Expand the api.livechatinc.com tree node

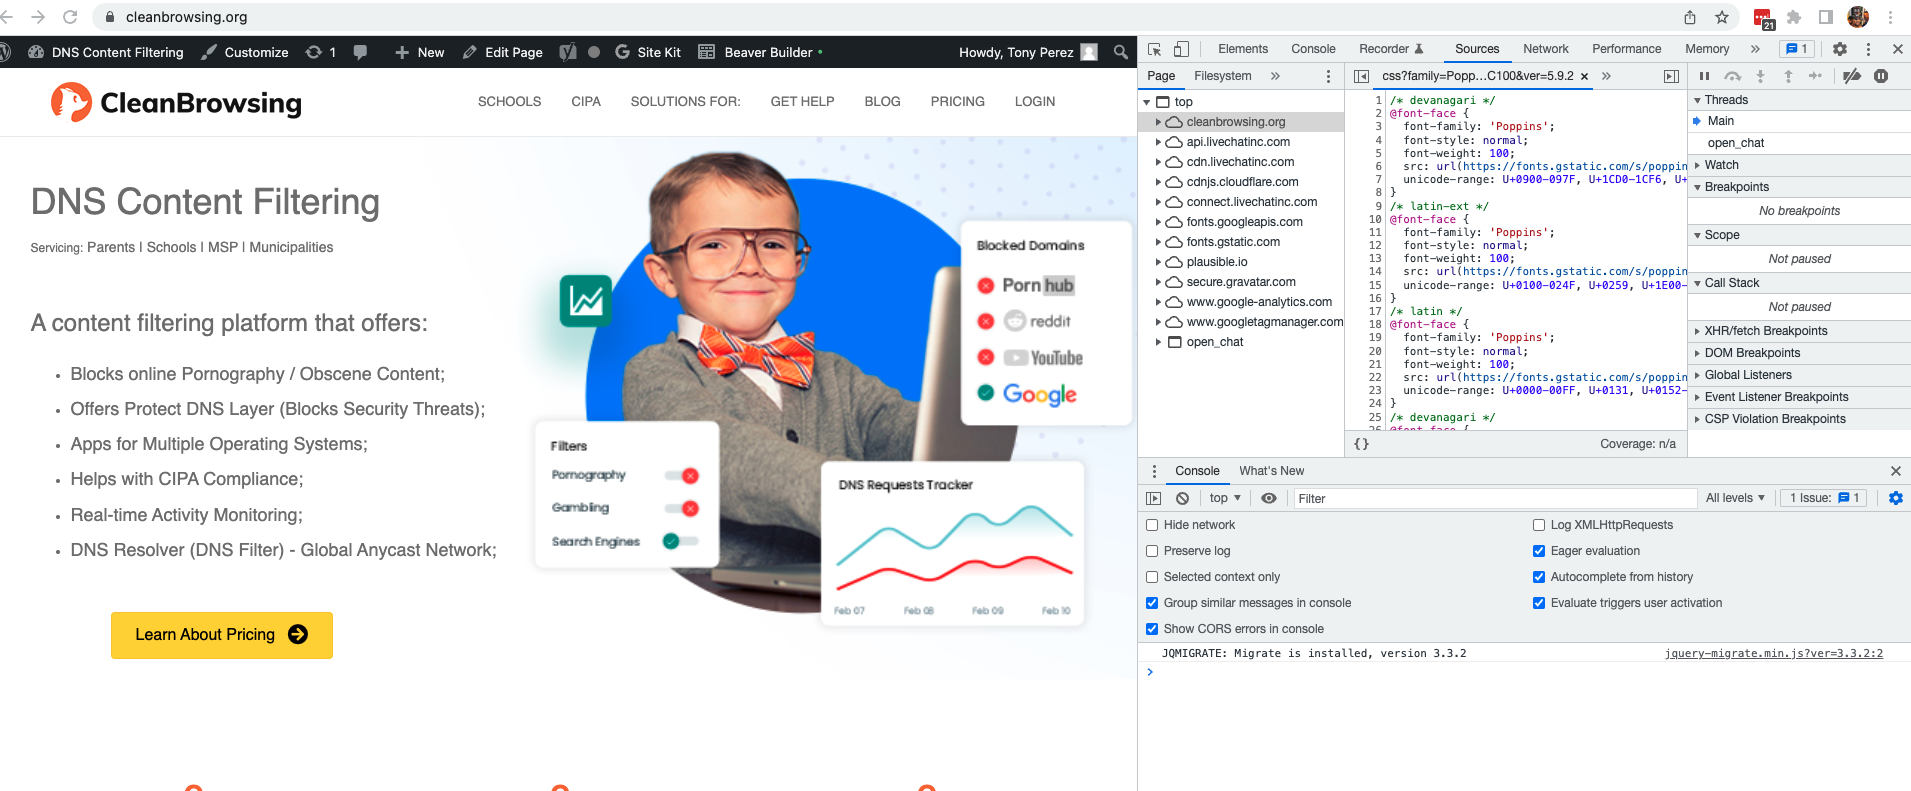coord(1159,142)
